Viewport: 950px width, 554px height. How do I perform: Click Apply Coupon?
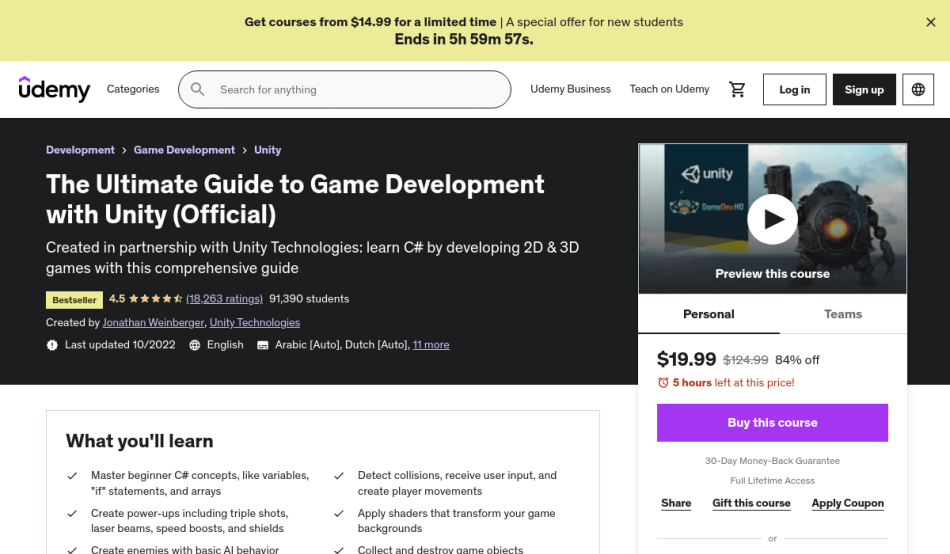(848, 503)
